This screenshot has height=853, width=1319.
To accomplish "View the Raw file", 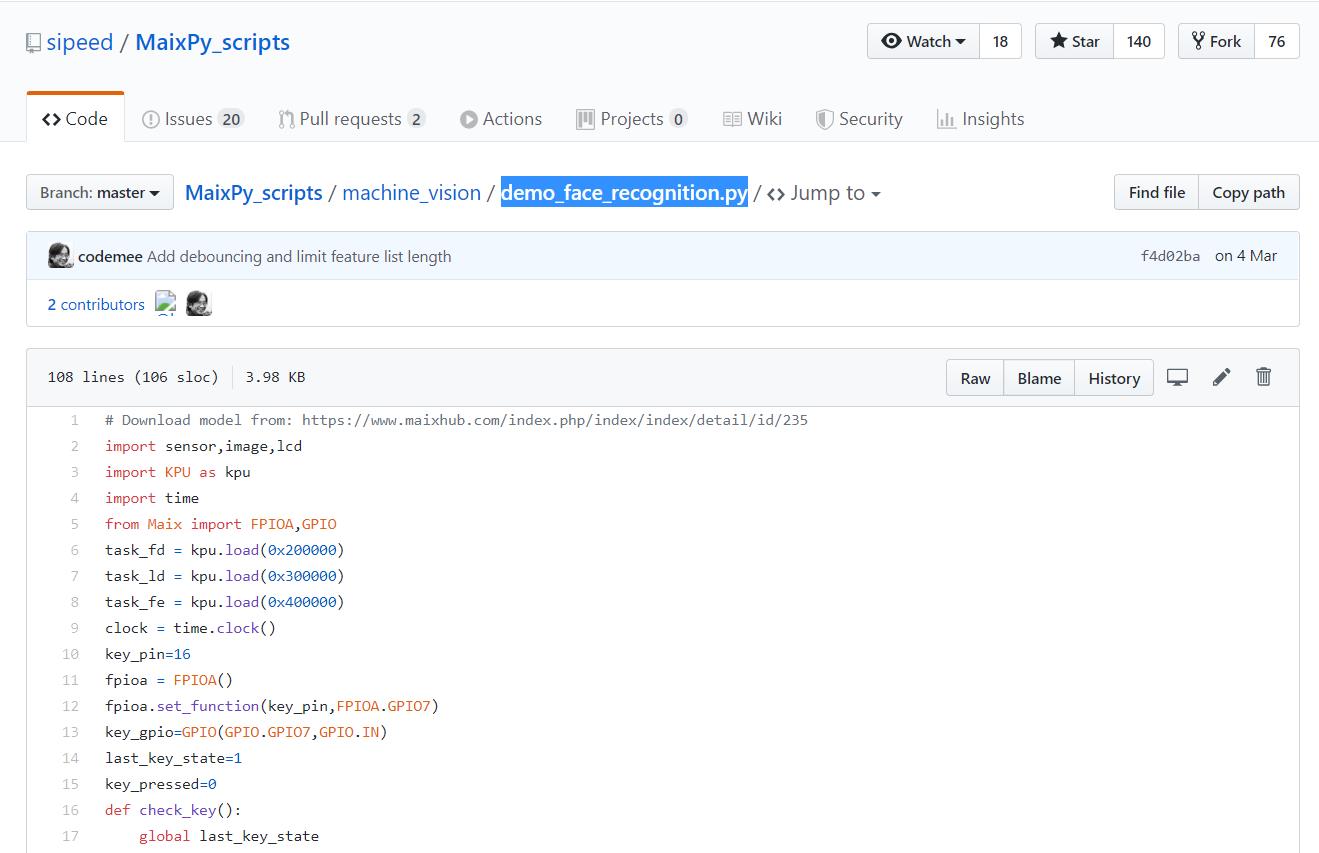I will pos(975,378).
